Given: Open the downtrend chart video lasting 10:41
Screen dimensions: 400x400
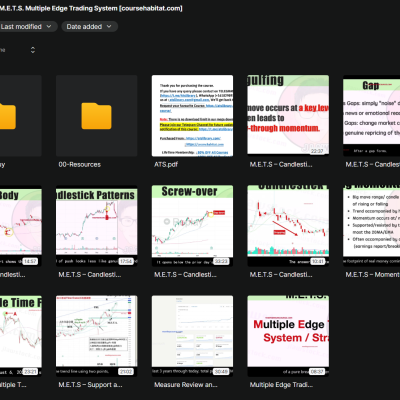Looking at the screenshot, I should [288, 226].
